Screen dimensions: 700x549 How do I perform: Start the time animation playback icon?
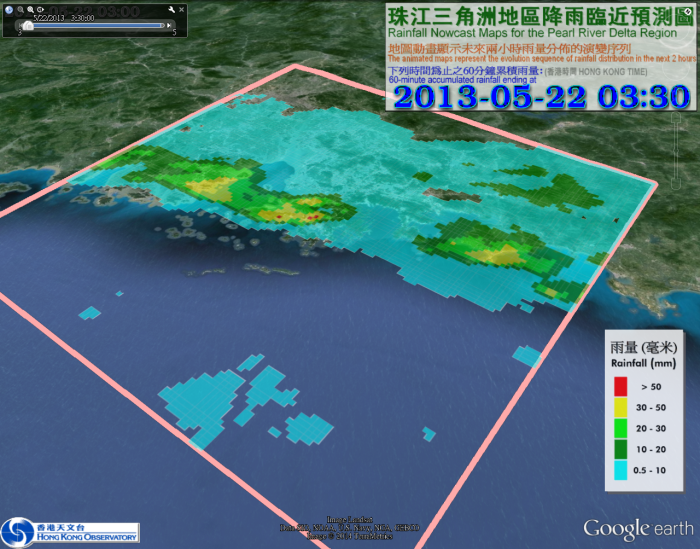pos(40,10)
